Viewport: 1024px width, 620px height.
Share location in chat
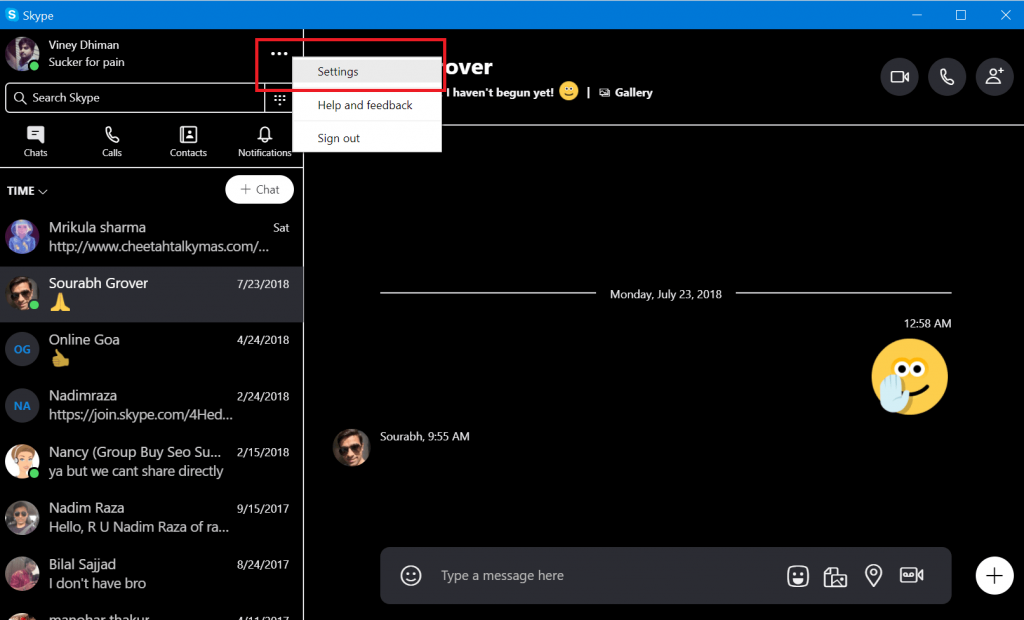pyautogui.click(x=873, y=576)
